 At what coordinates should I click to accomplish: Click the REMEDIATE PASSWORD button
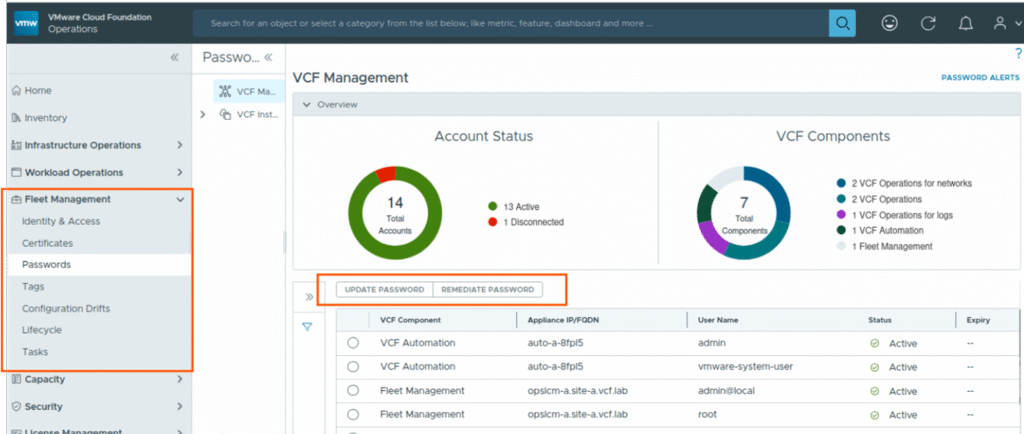[x=488, y=290]
